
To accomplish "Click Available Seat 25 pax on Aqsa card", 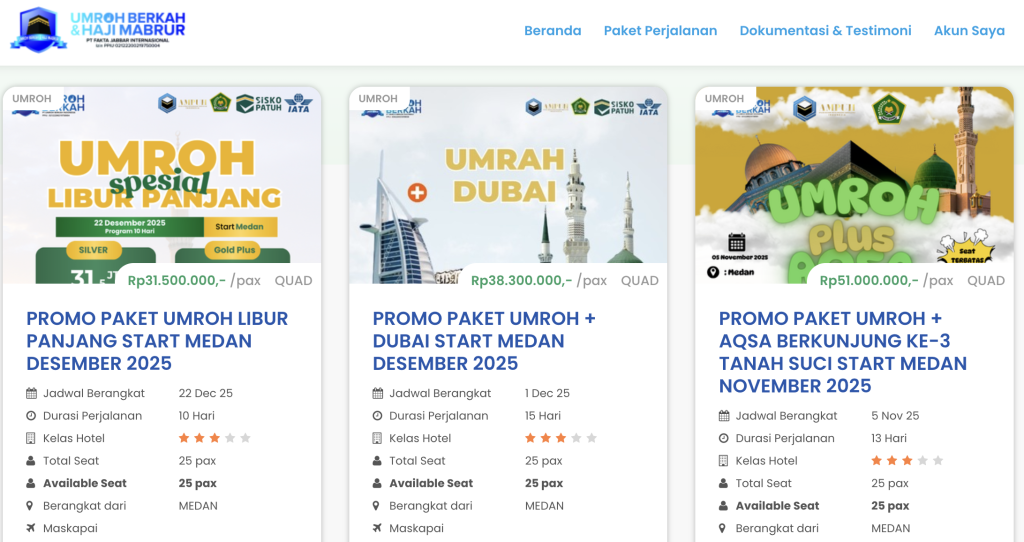I will [890, 506].
